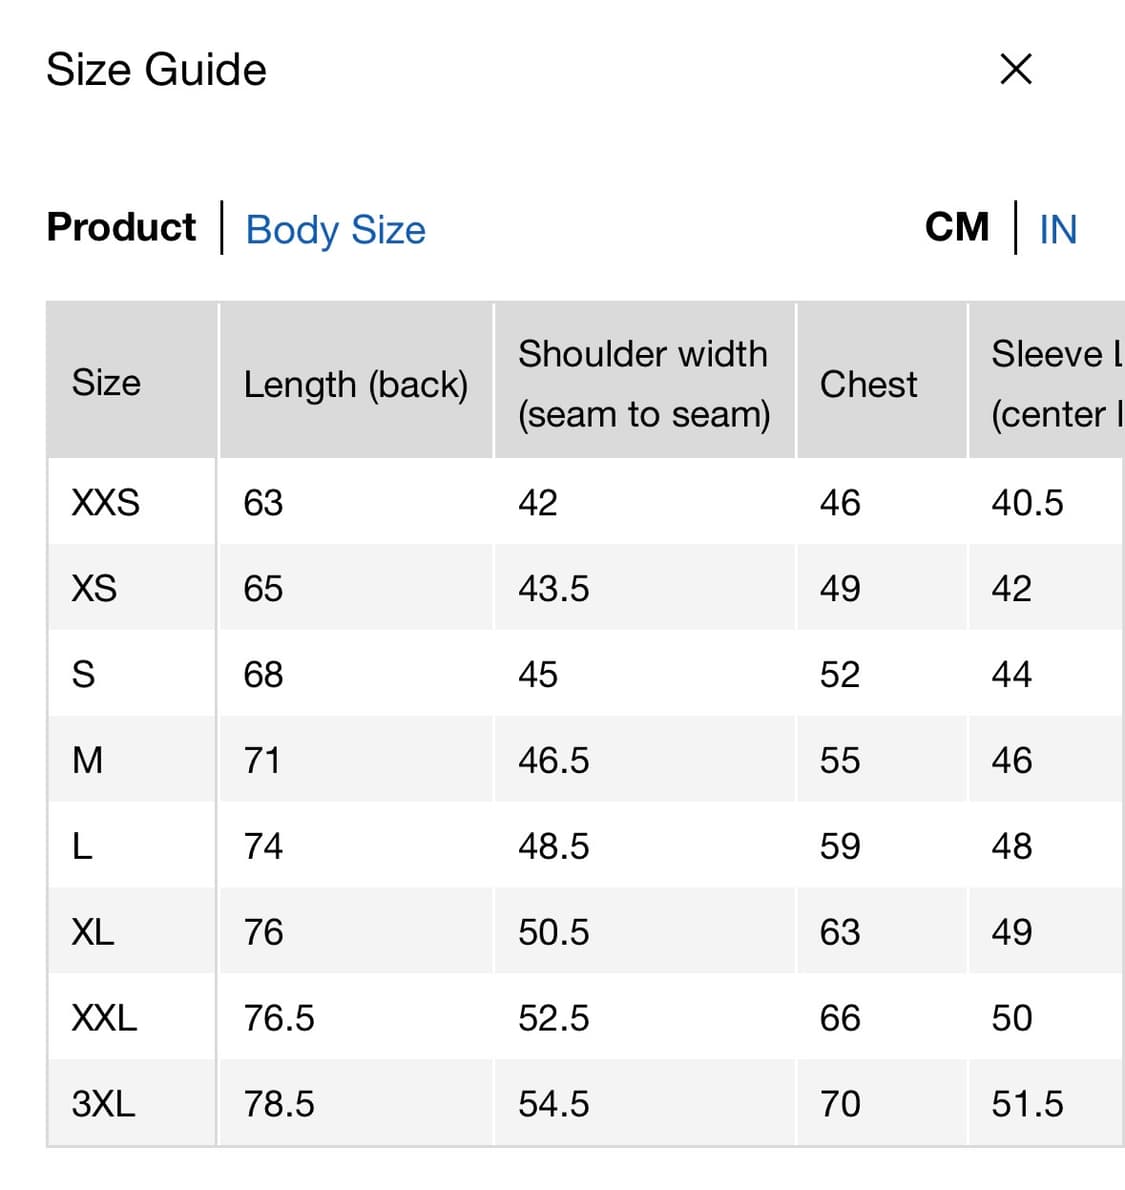Select CM measurement units
The image size is (1125, 1190).
[956, 227]
